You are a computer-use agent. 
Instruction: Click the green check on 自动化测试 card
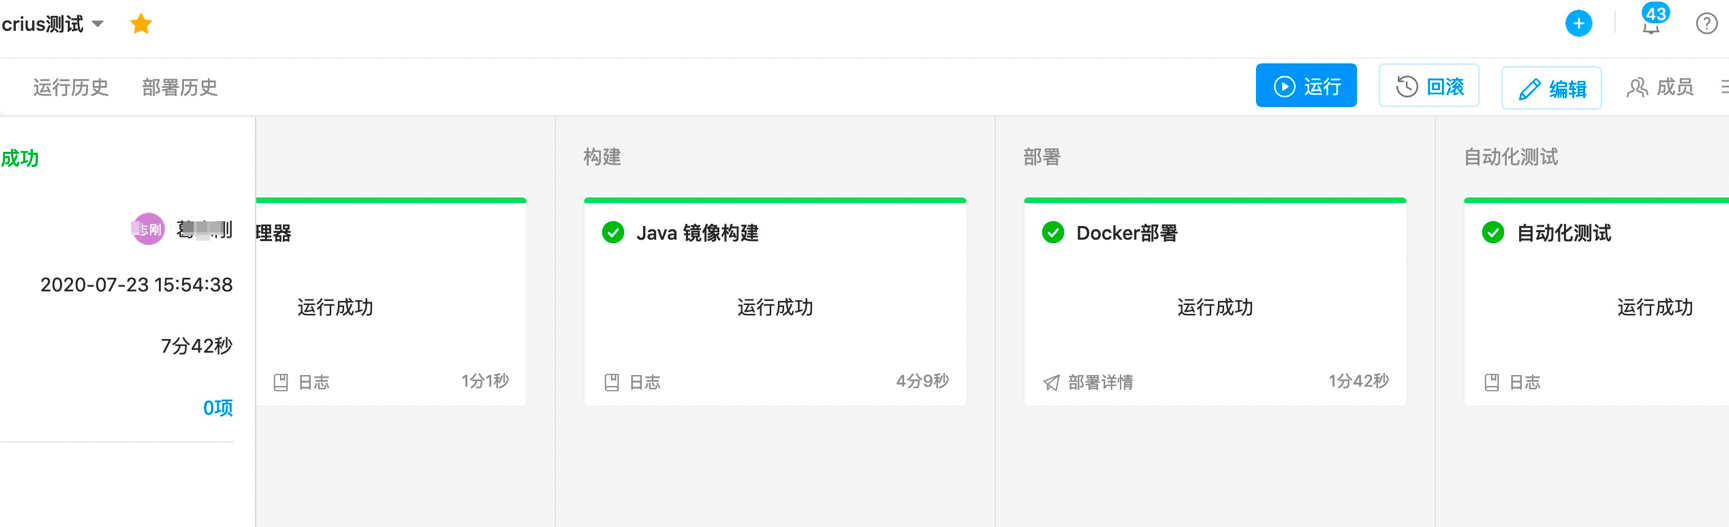click(1493, 233)
